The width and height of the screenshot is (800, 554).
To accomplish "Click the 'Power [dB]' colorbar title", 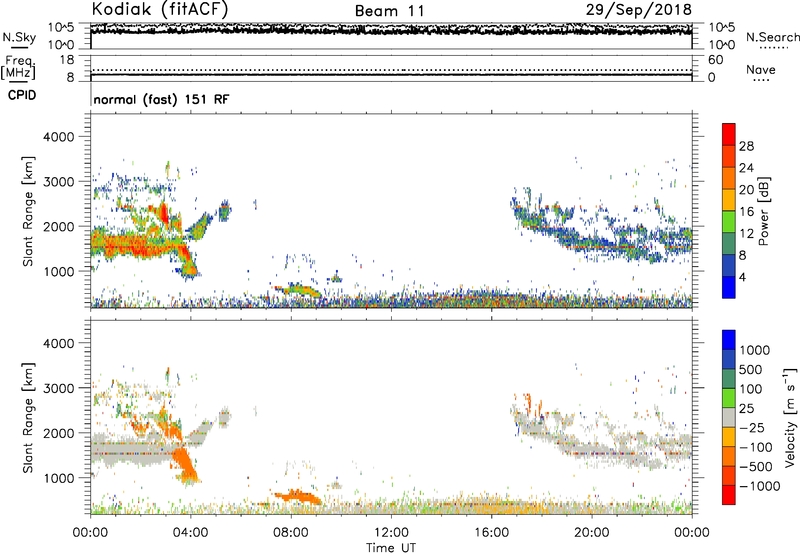I will [x=763, y=211].
